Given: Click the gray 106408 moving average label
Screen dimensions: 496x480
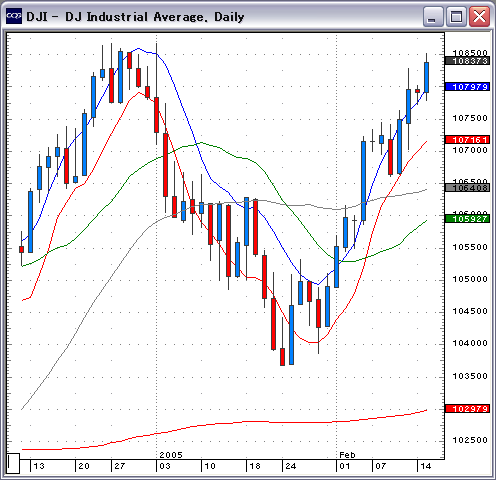Looking at the screenshot, I should coord(468,188).
